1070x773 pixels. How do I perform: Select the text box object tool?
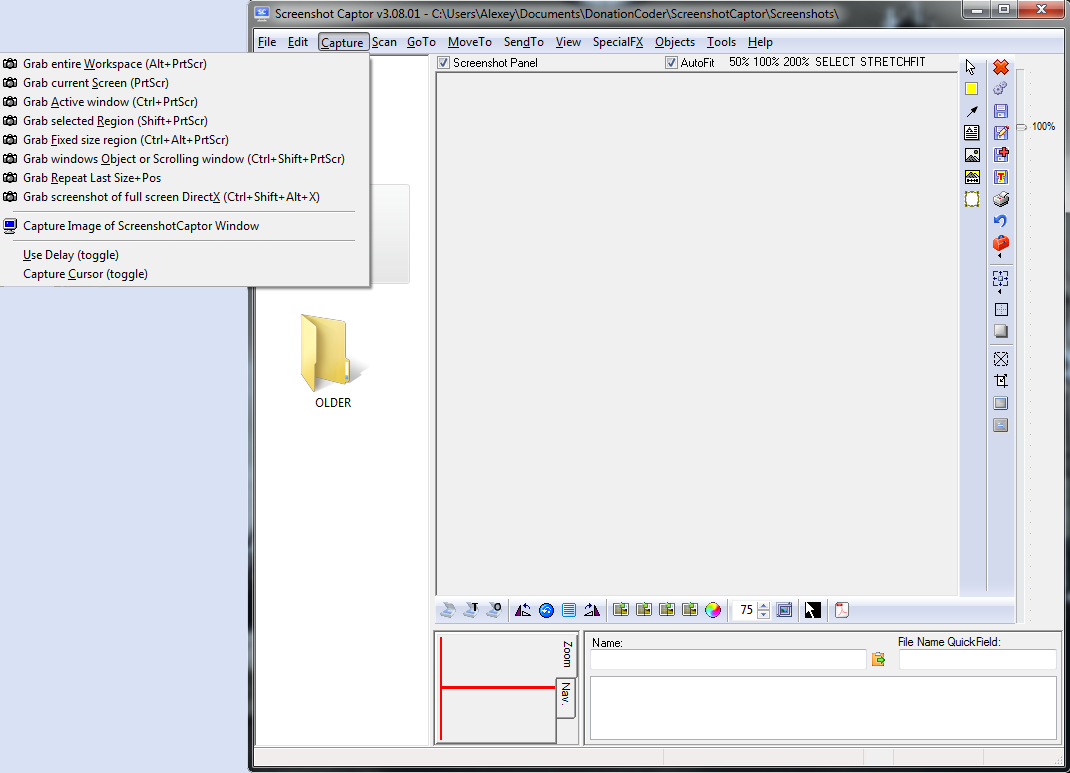972,133
